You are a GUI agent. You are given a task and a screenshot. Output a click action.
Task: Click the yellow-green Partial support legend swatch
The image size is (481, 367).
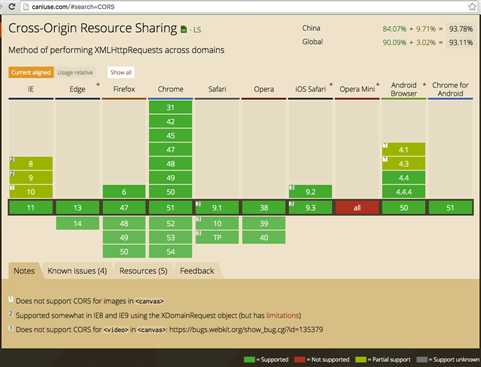tap(361, 360)
